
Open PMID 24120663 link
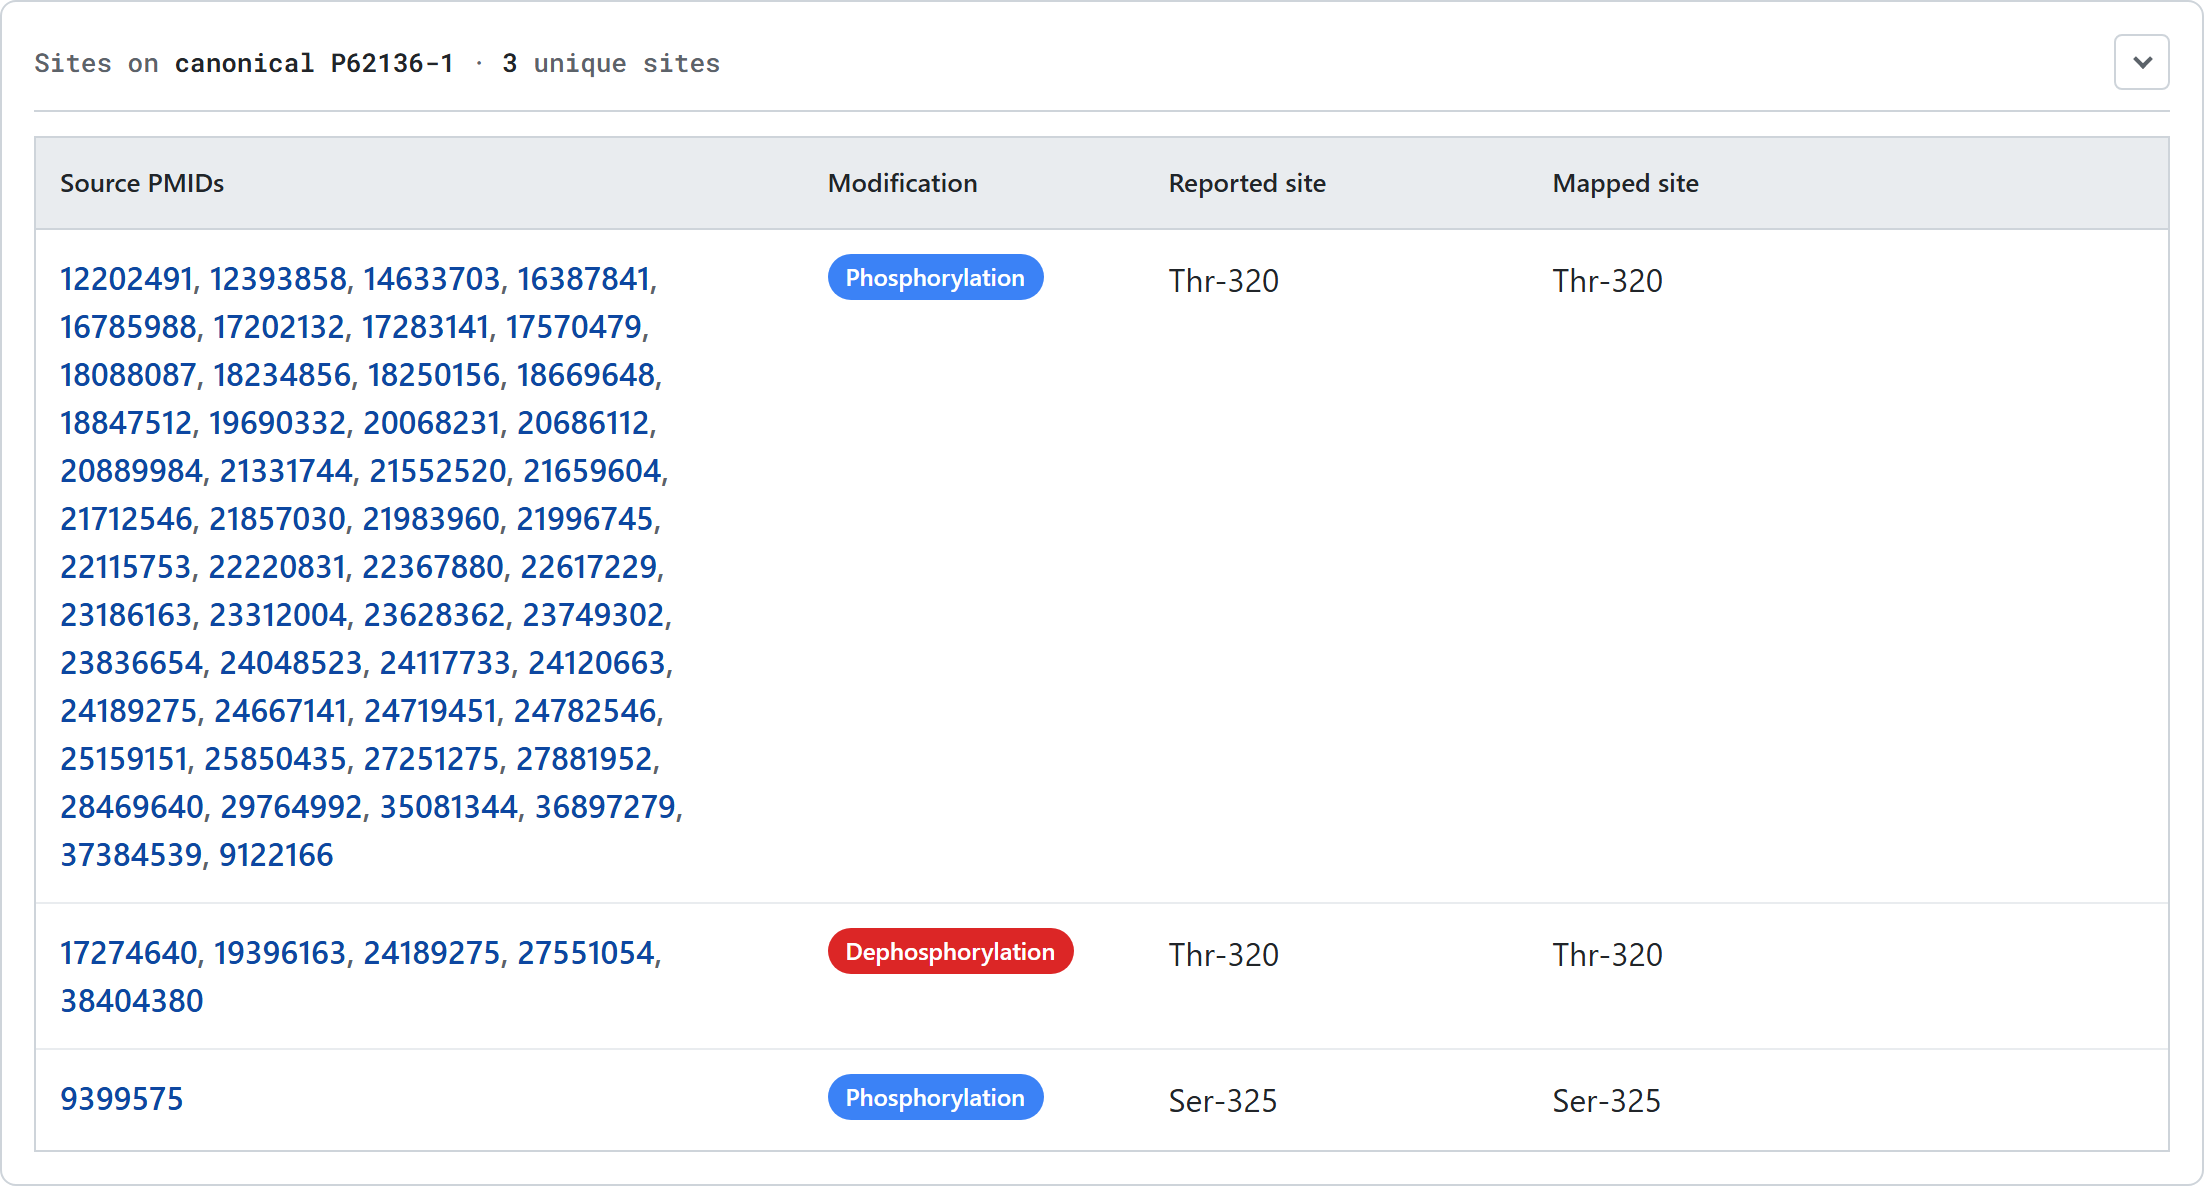click(597, 663)
